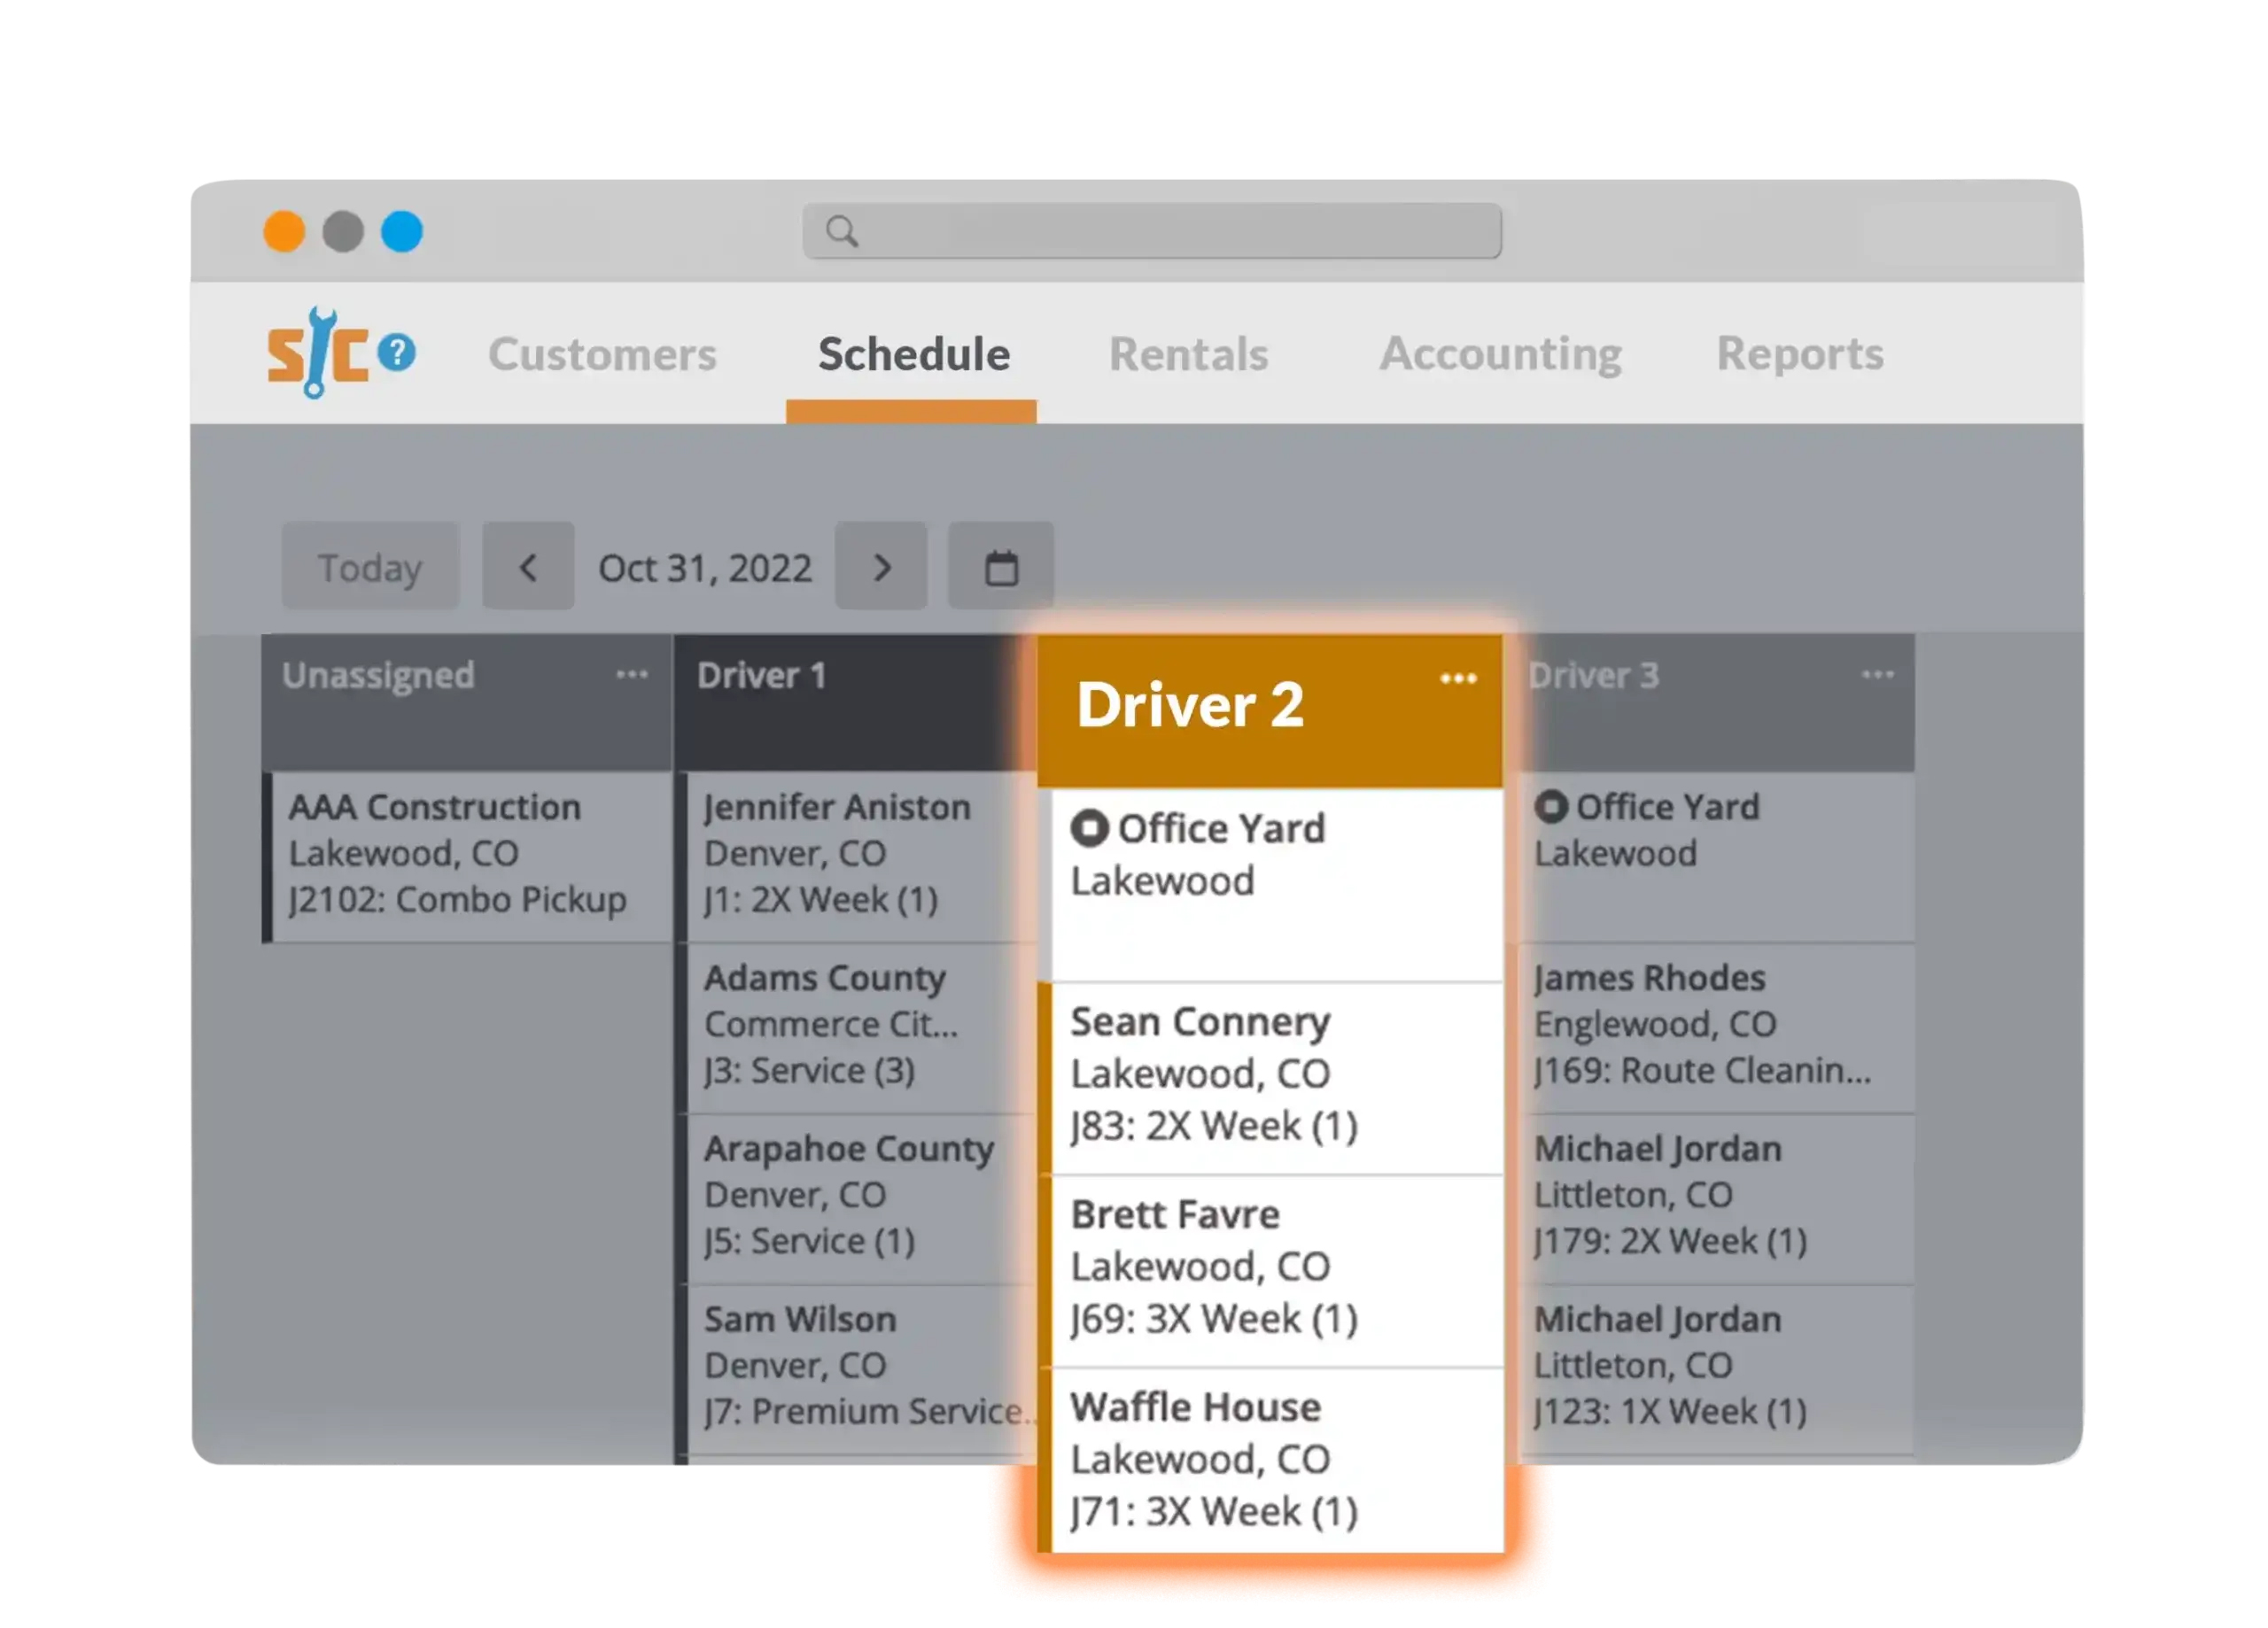Go to the previous day with the left chevron

[x=528, y=566]
